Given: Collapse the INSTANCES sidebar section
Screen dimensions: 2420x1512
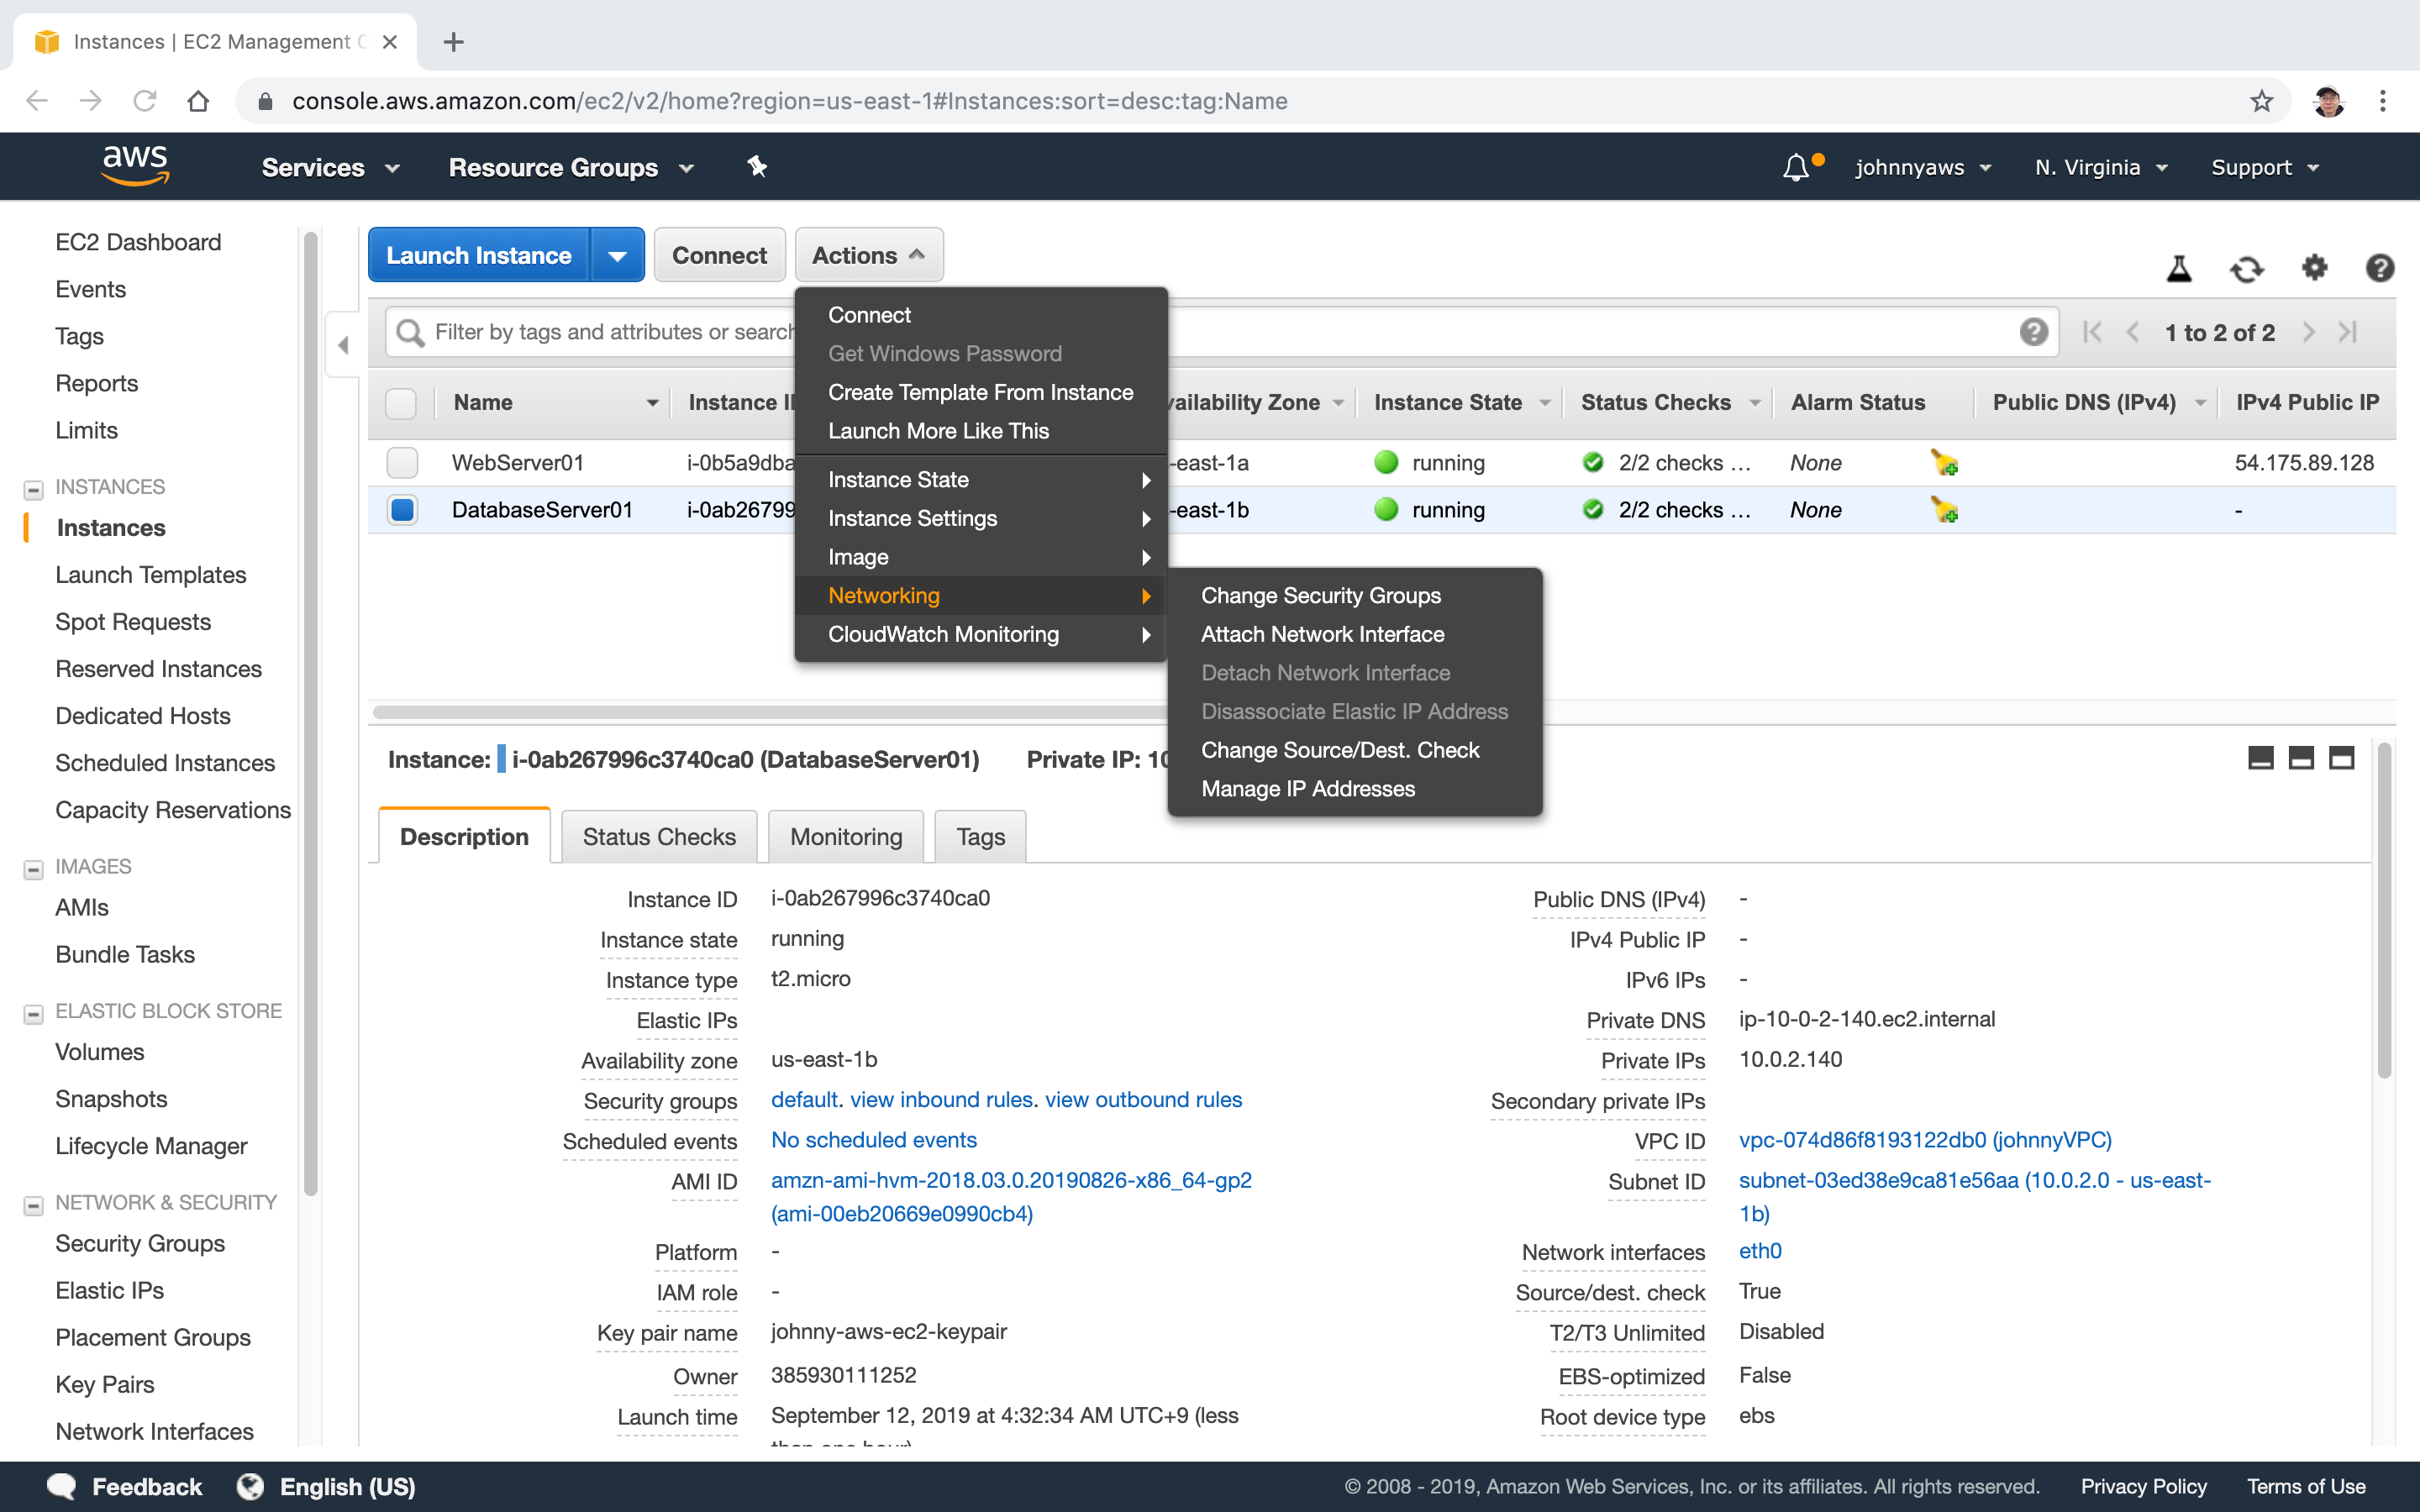Looking at the screenshot, I should point(33,489).
